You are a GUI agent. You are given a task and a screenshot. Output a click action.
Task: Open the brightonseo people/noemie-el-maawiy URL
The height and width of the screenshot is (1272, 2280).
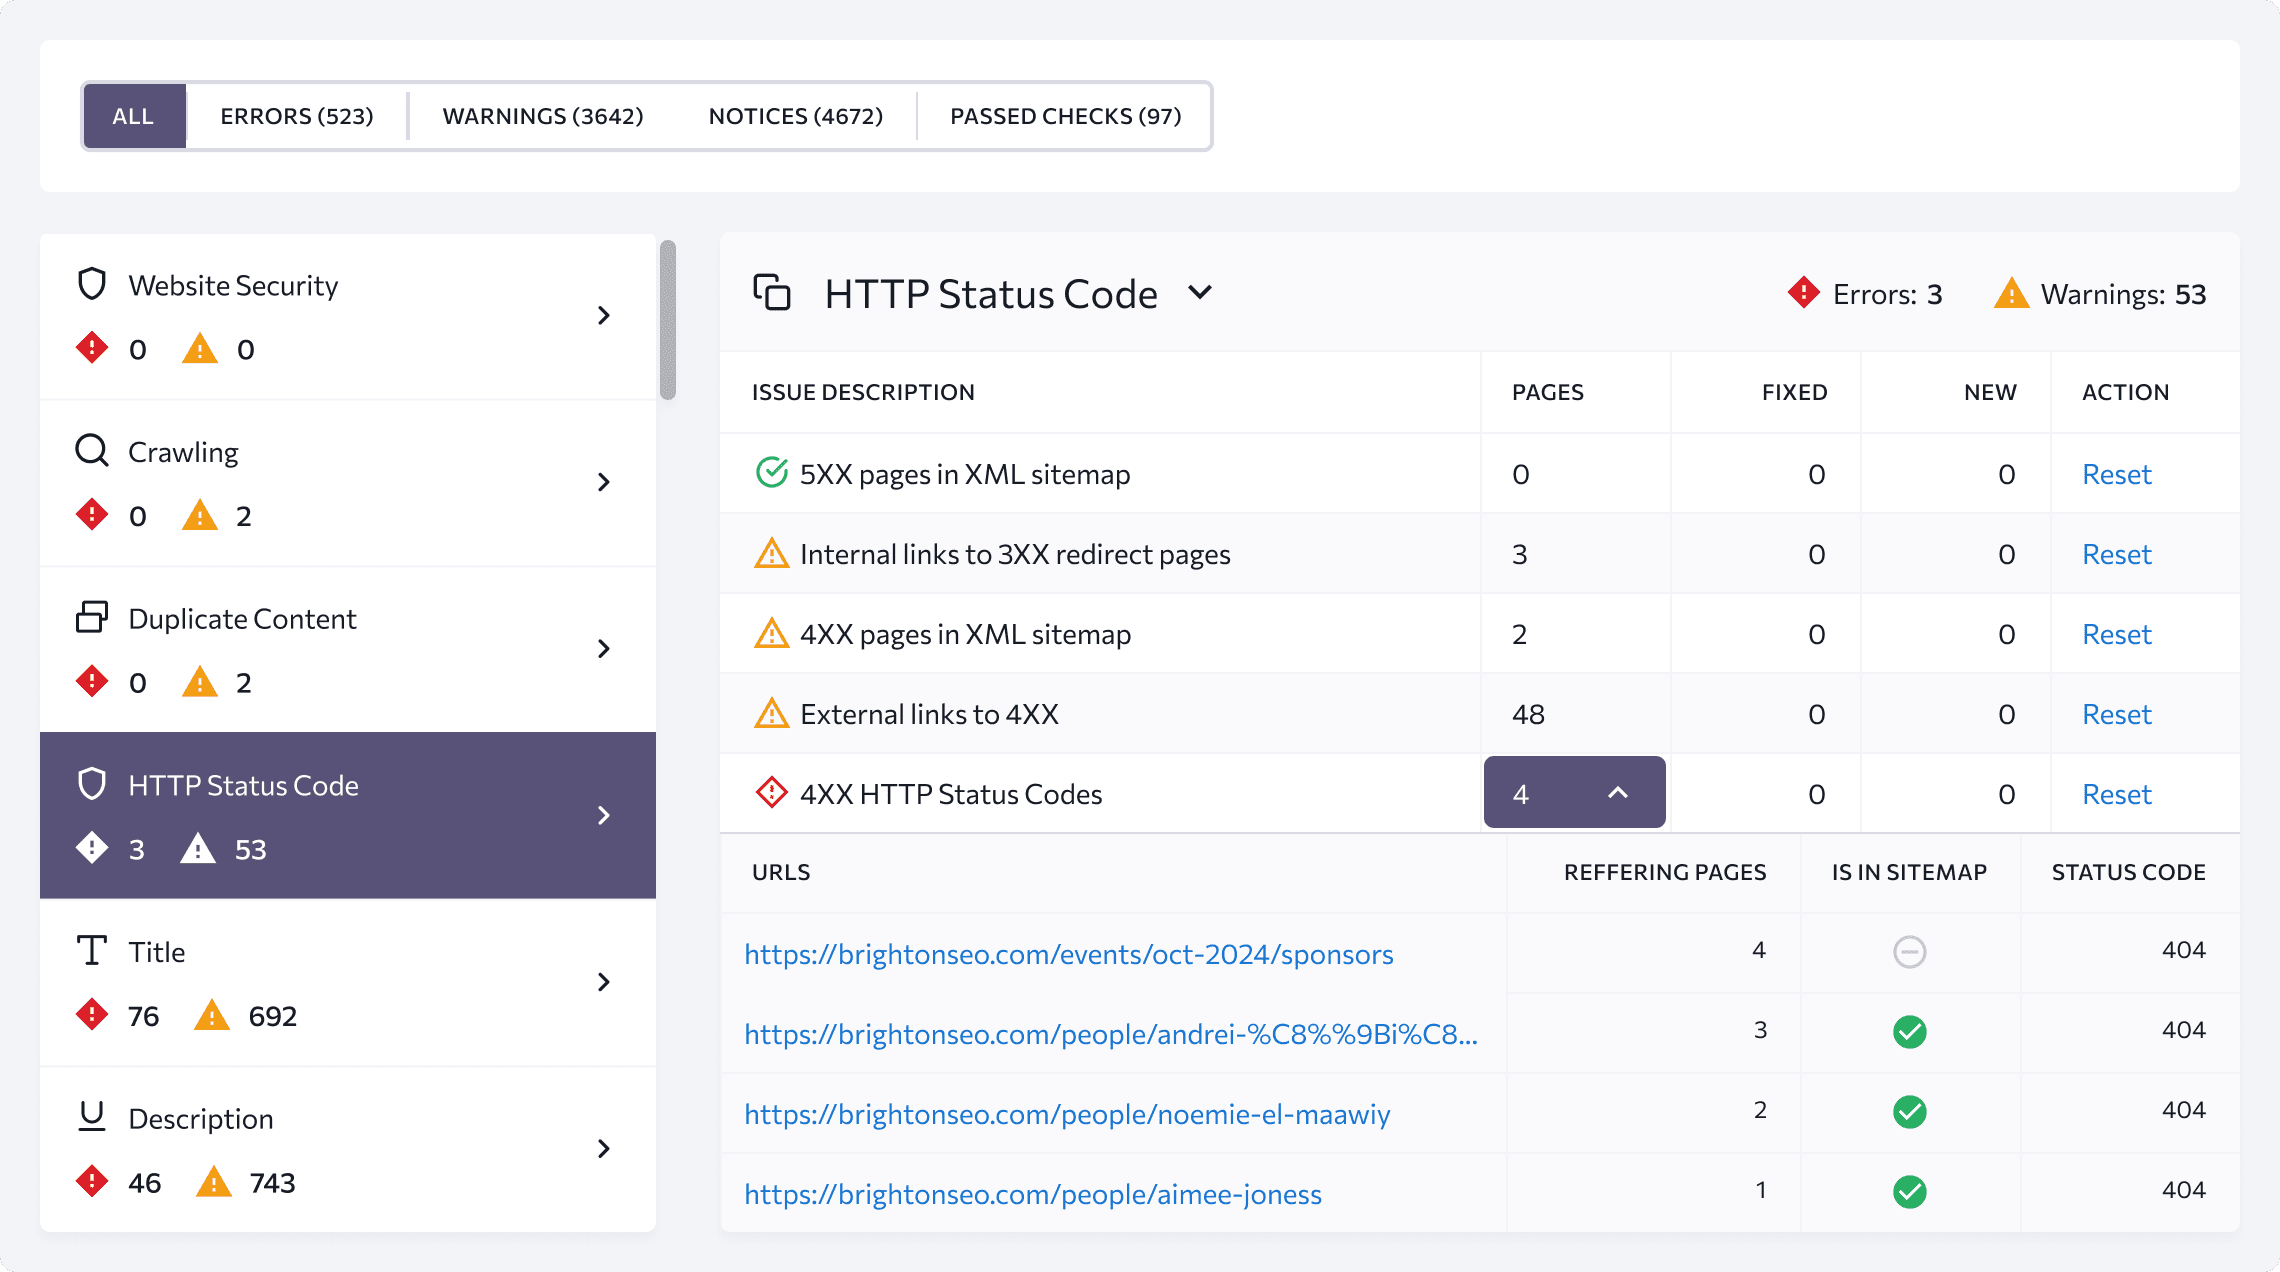(x=1067, y=1114)
